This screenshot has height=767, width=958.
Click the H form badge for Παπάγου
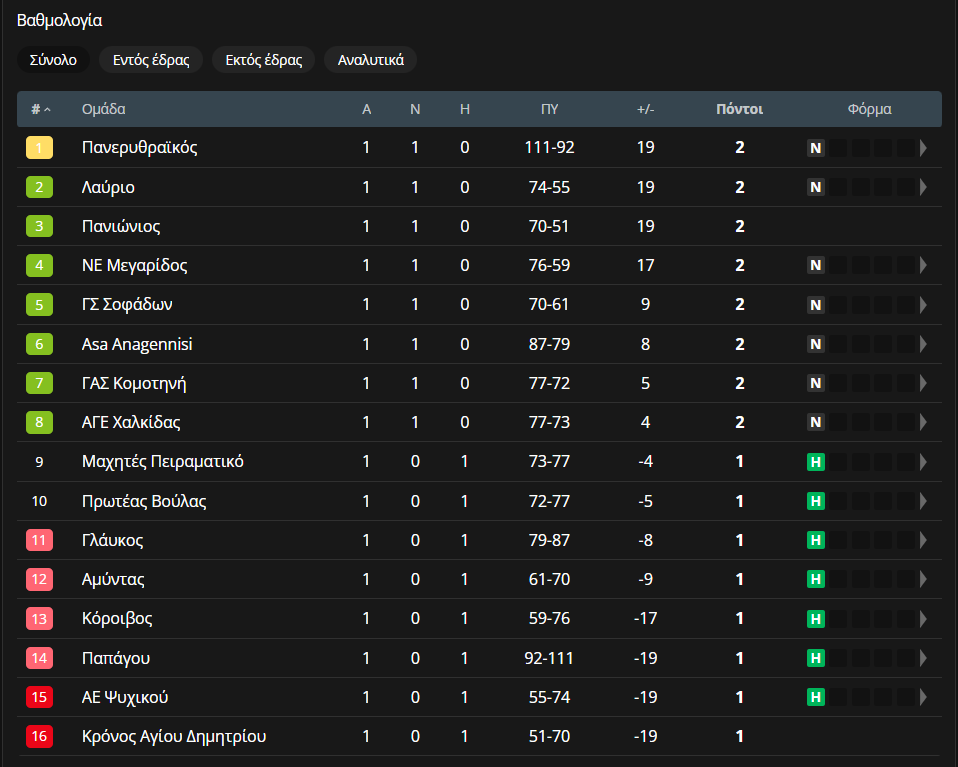coord(816,658)
